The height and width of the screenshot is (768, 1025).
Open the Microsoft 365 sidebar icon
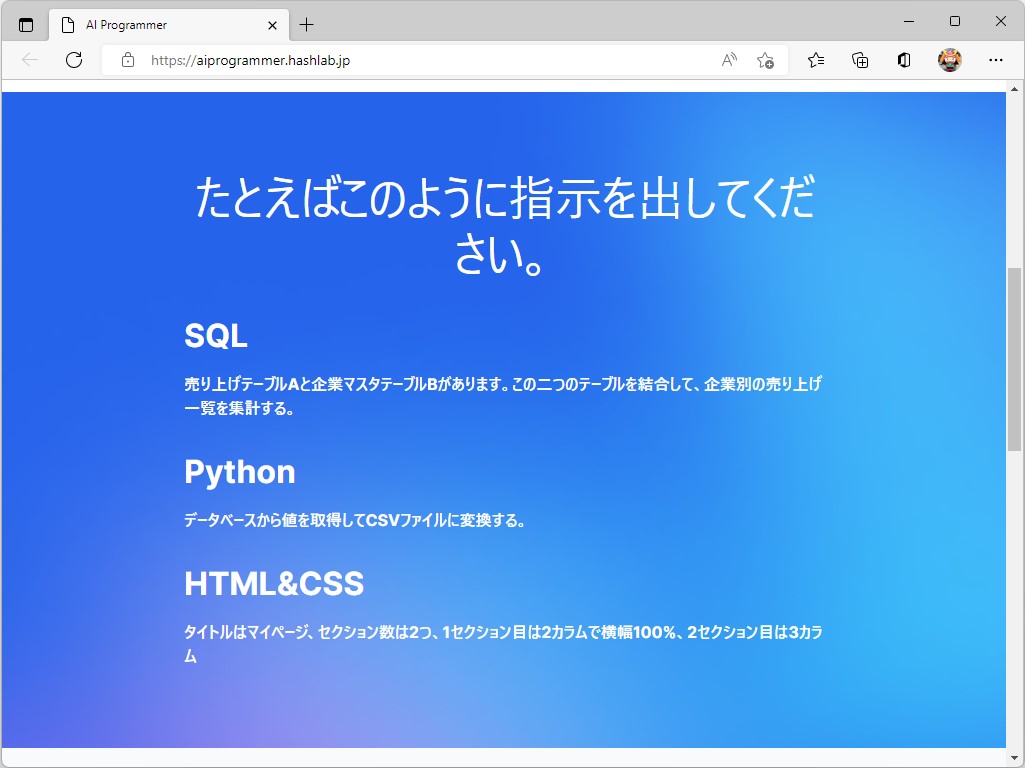pyautogui.click(x=903, y=61)
